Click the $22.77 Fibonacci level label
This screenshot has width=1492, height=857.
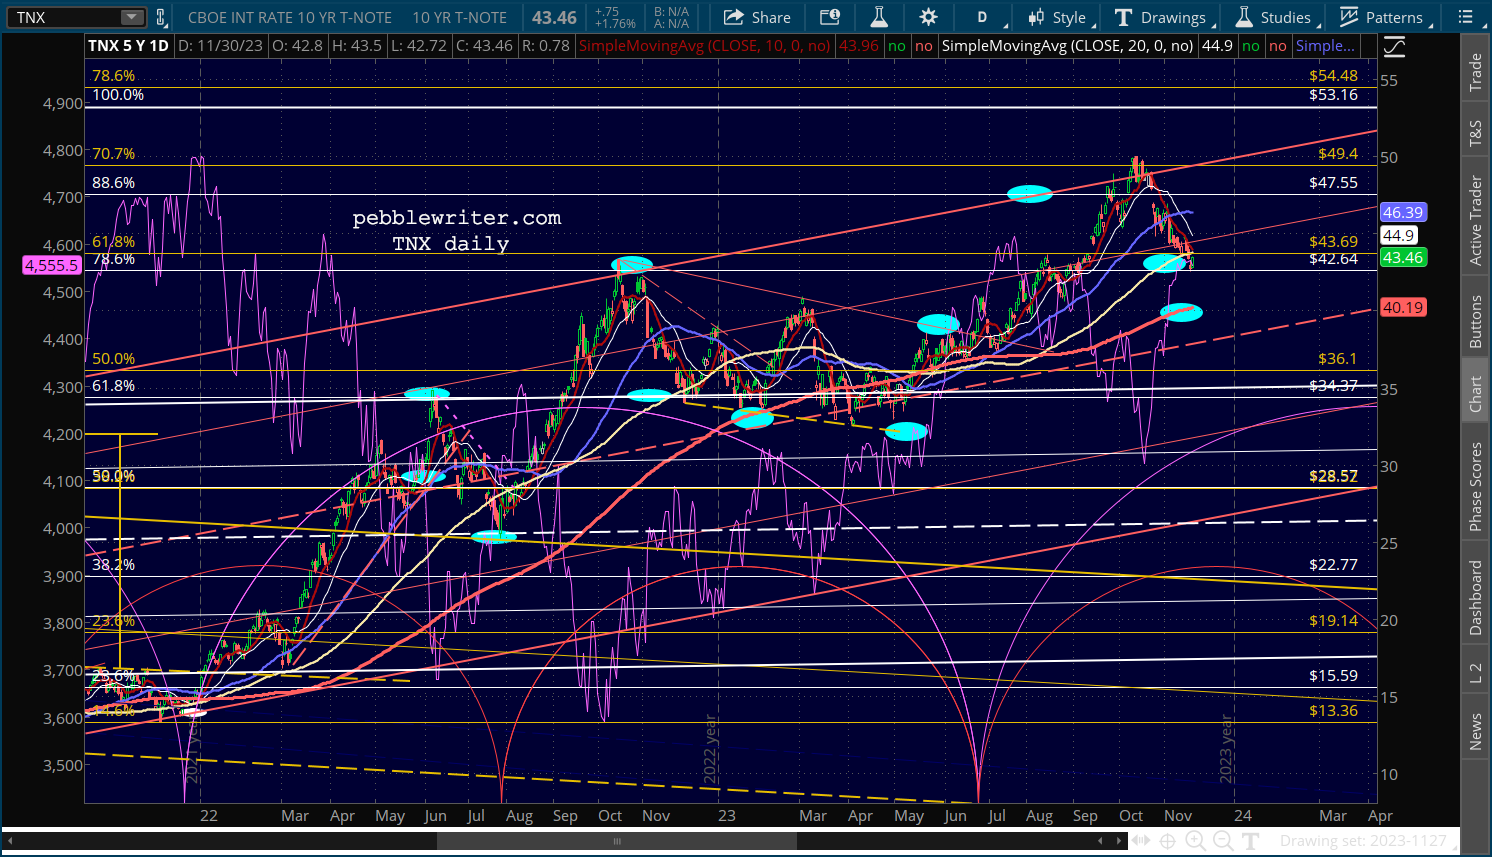(1333, 565)
